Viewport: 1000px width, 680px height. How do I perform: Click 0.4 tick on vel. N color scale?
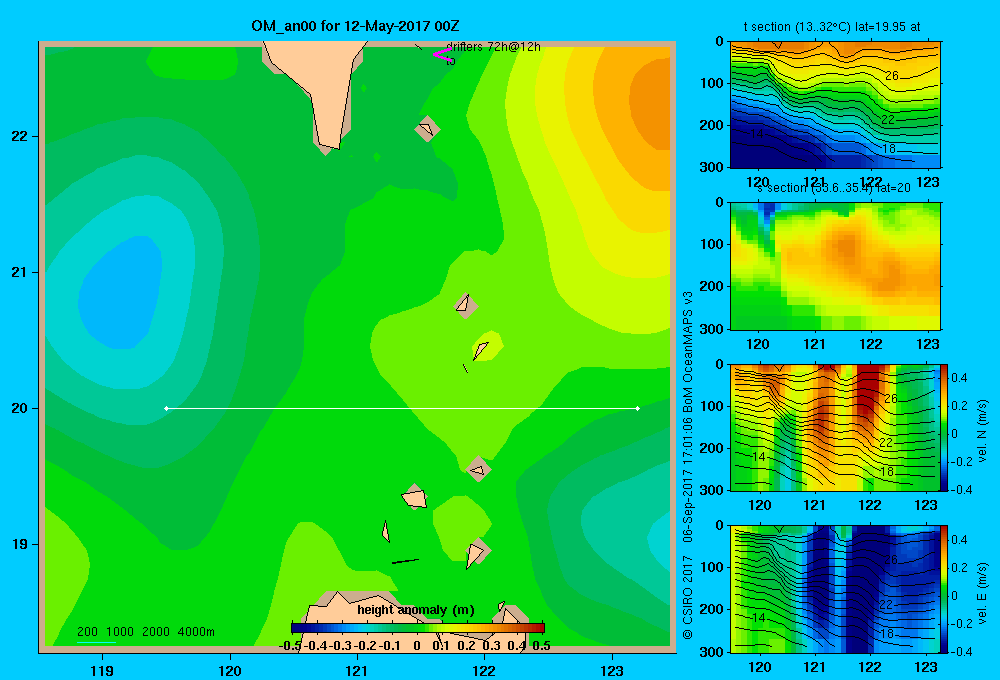tap(959, 378)
